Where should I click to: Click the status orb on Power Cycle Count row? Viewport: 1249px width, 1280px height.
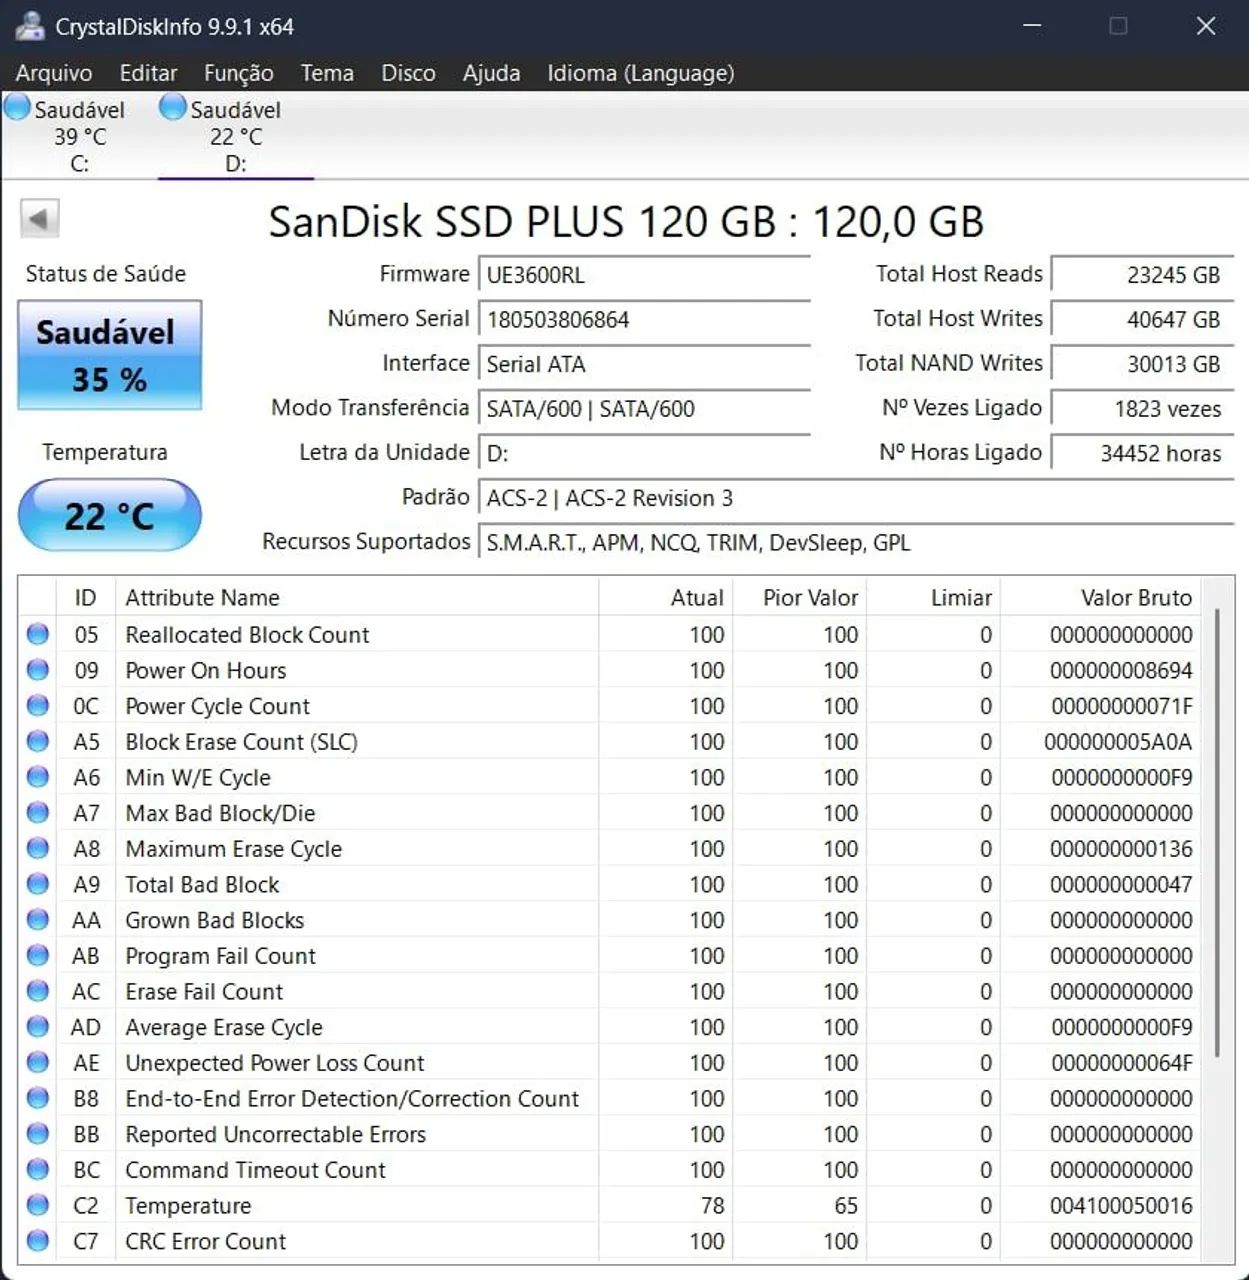point(38,706)
